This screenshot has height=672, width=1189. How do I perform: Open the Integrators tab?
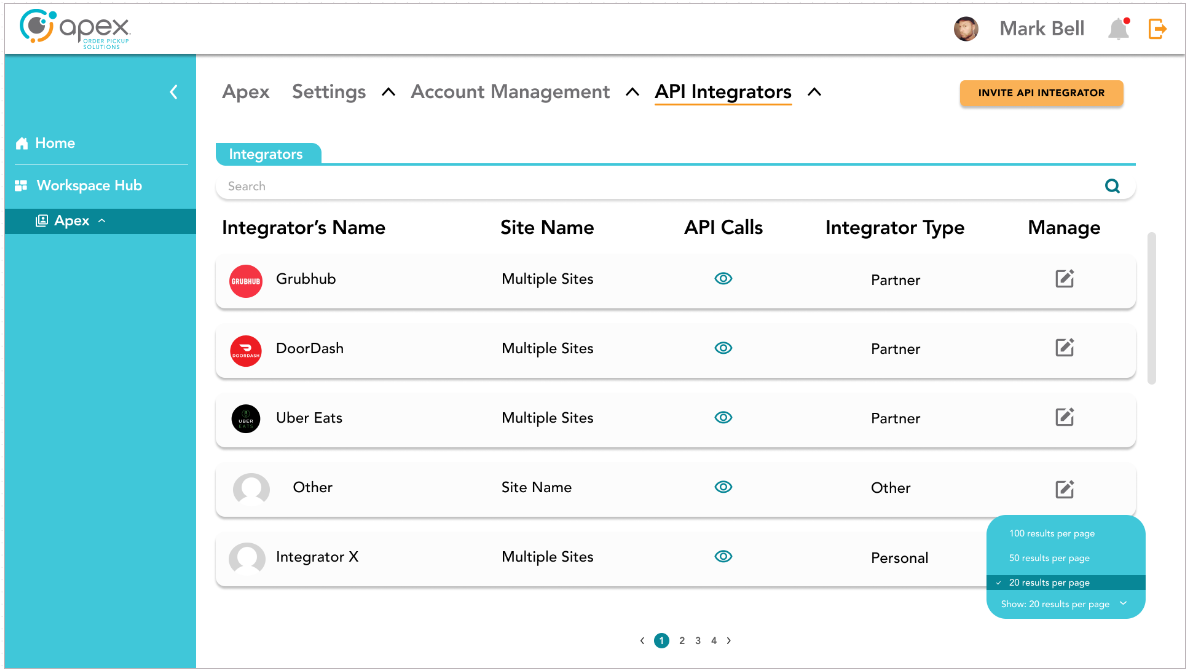[266, 154]
